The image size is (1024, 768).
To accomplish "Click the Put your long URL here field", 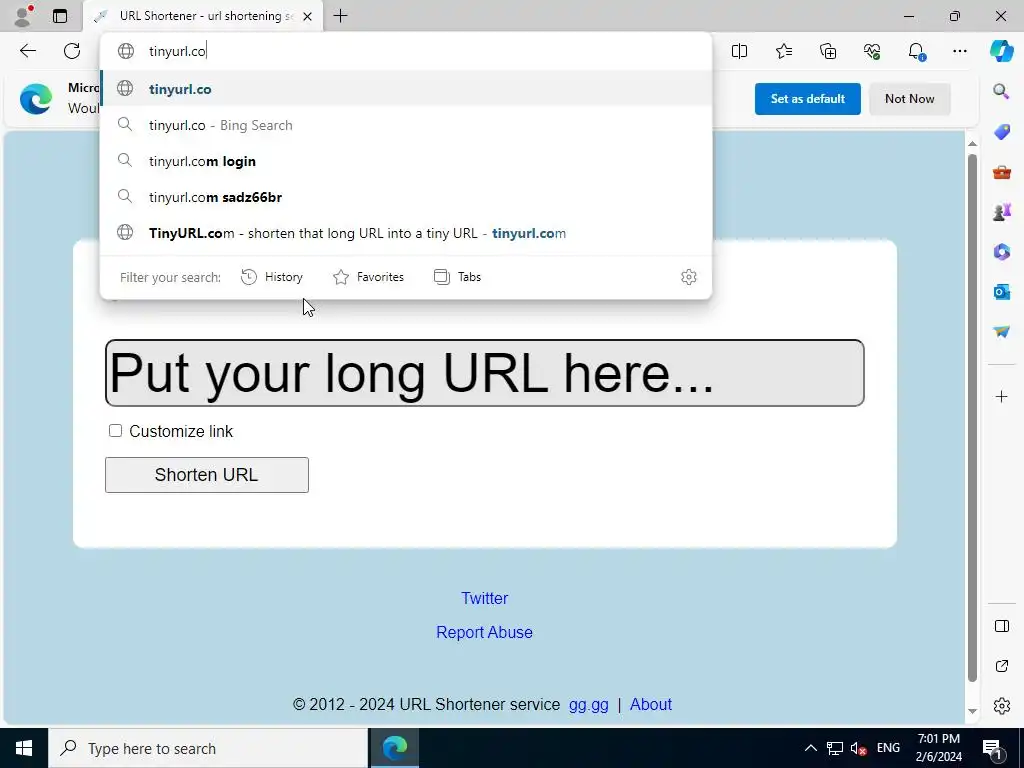I will [x=485, y=373].
